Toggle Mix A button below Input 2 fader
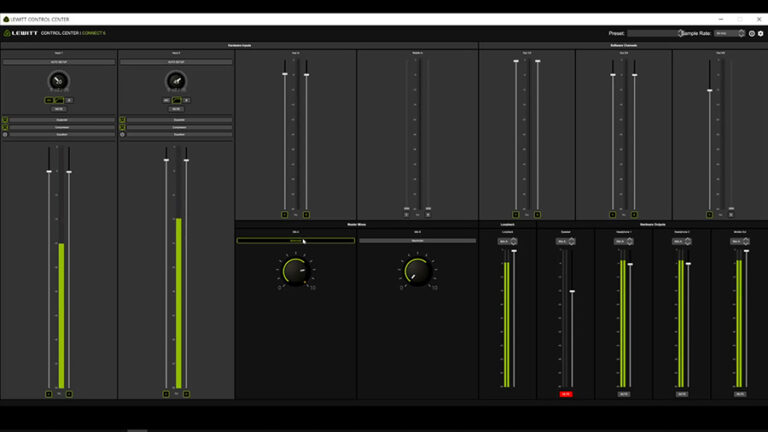This screenshot has width=768, height=432. (166, 394)
